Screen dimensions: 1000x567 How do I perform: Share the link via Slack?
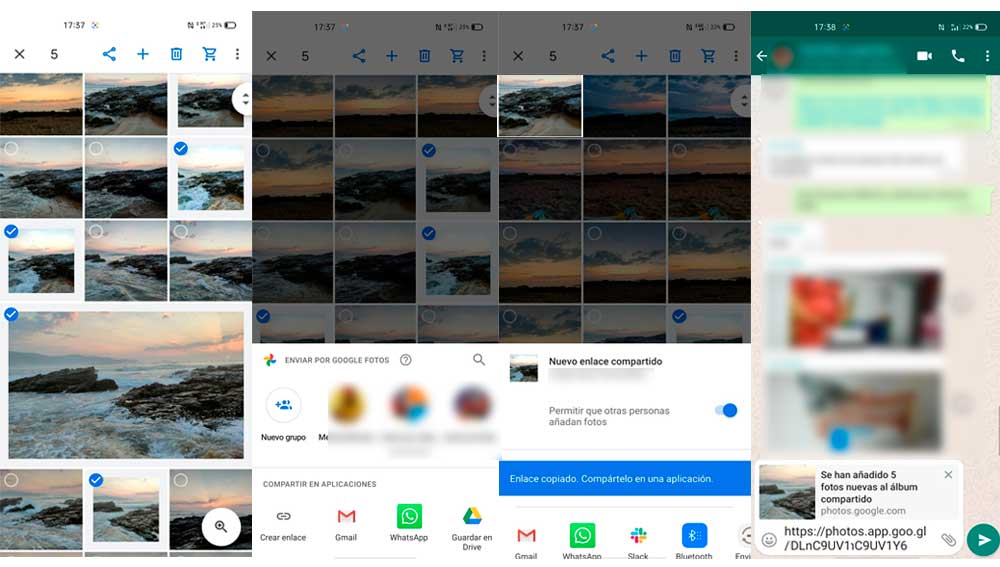click(638, 542)
